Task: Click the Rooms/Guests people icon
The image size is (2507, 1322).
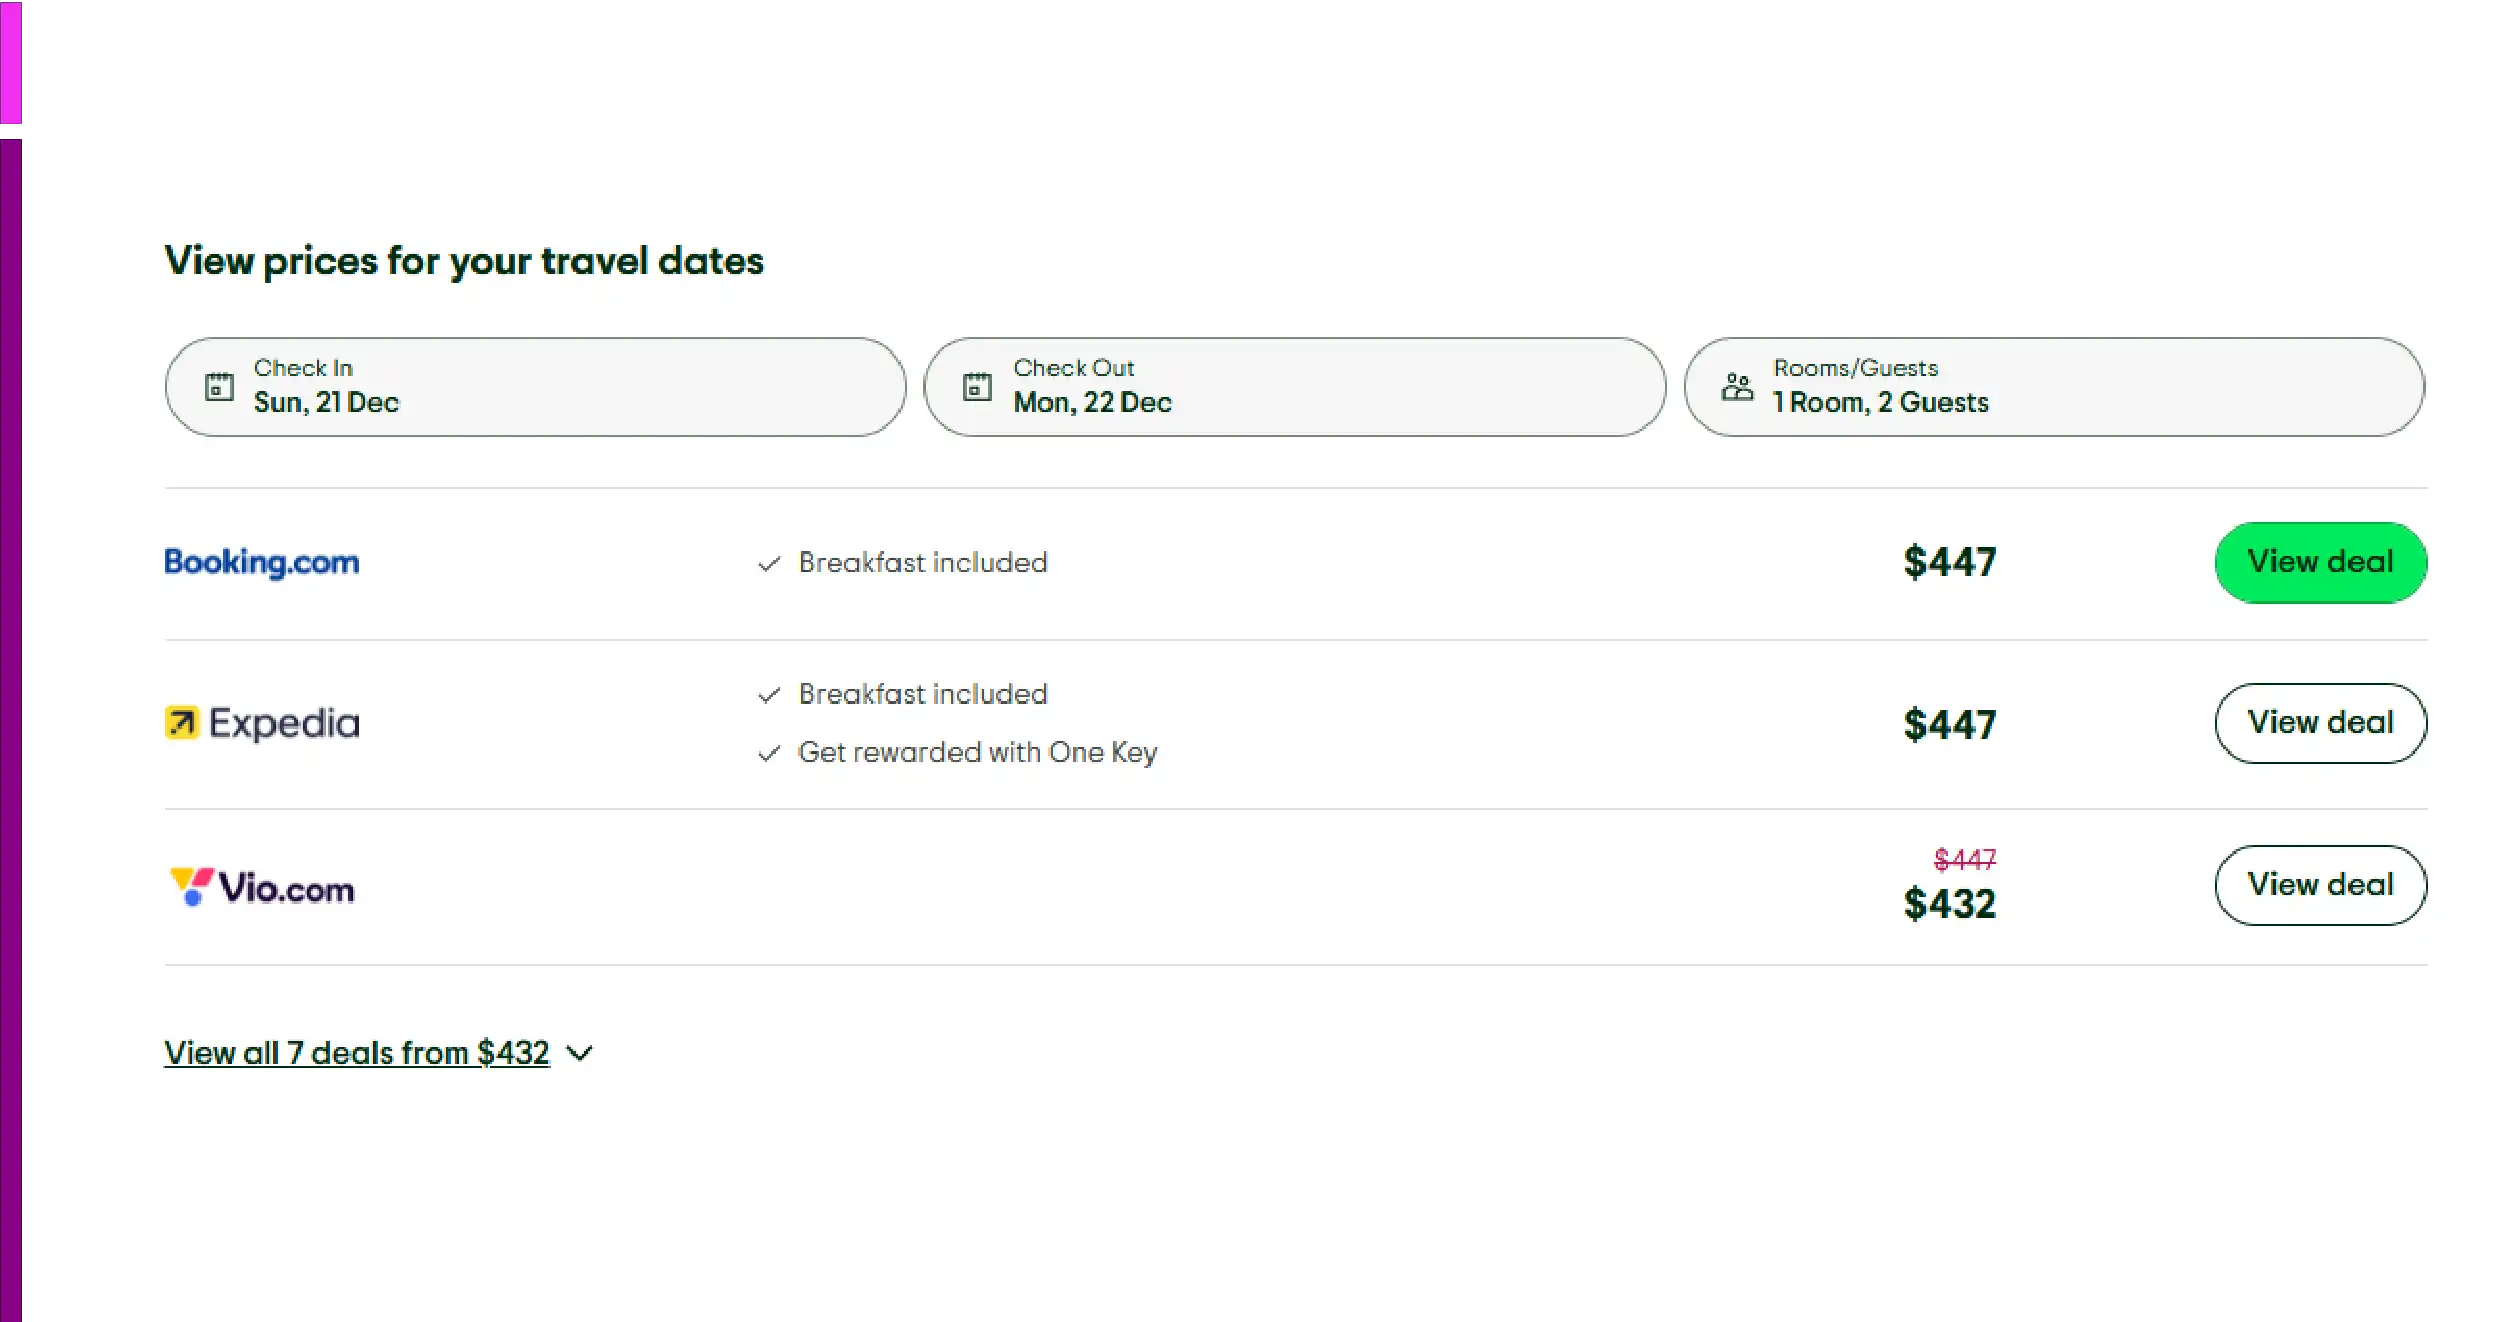Action: (x=1737, y=387)
